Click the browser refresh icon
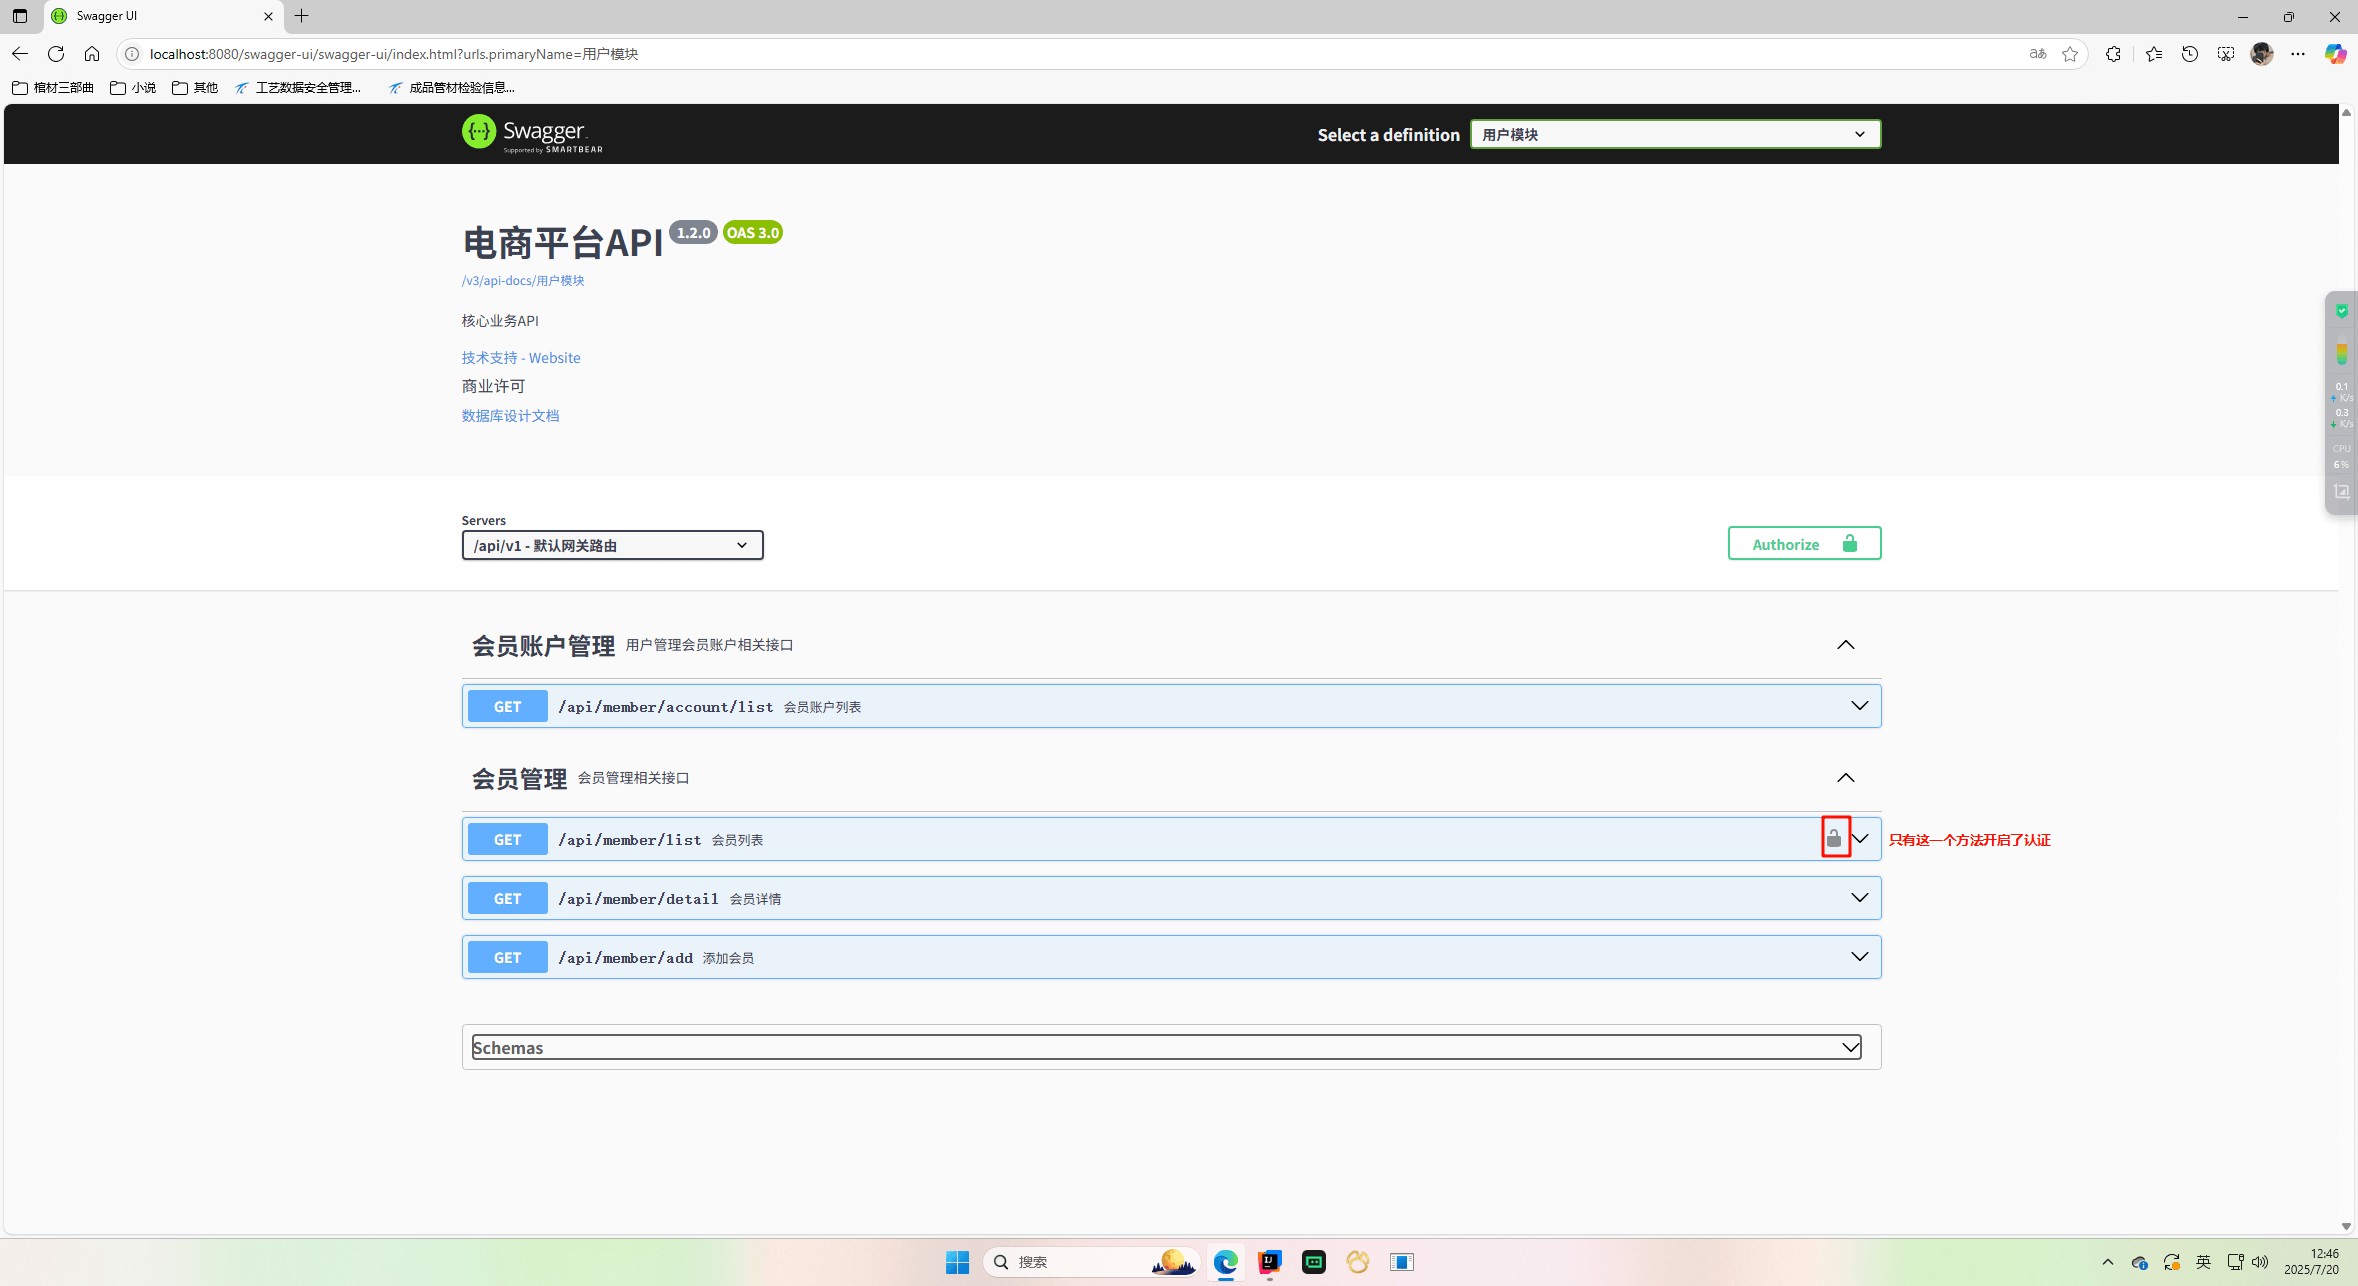Viewport: 2358px width, 1286px height. click(56, 54)
